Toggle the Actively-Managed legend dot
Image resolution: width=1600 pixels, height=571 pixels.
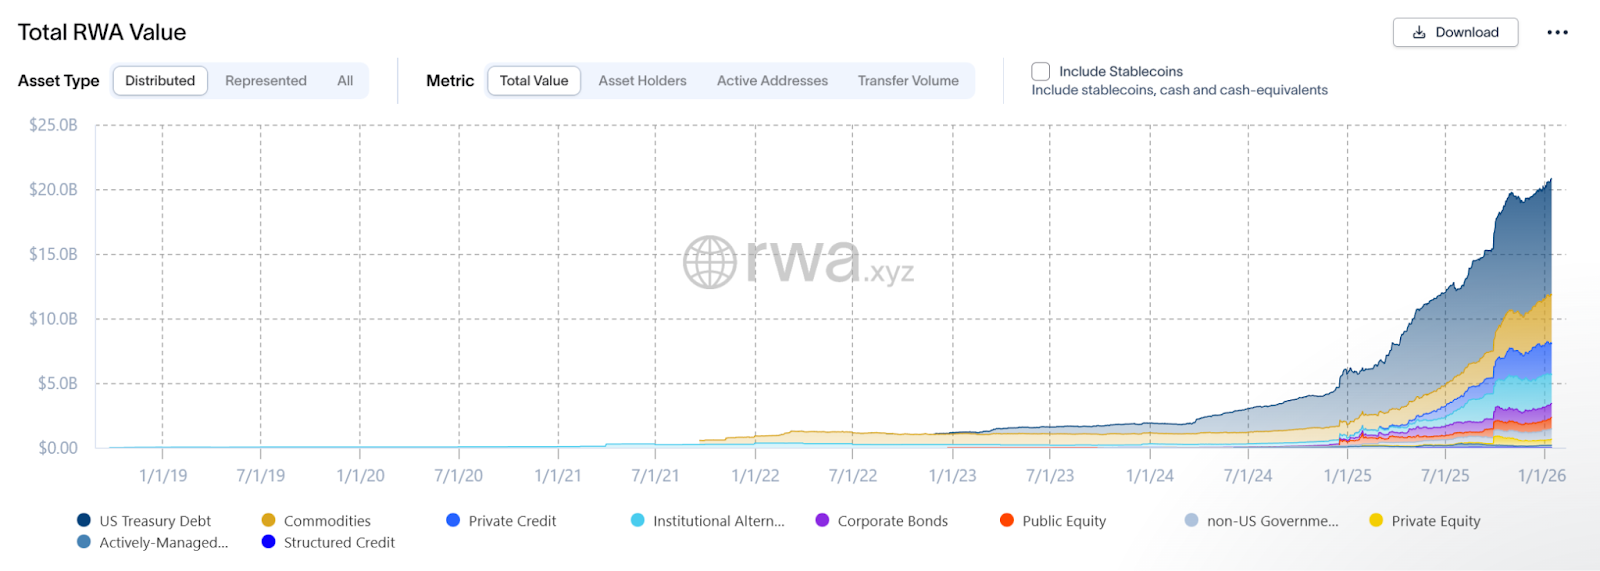pos(84,542)
